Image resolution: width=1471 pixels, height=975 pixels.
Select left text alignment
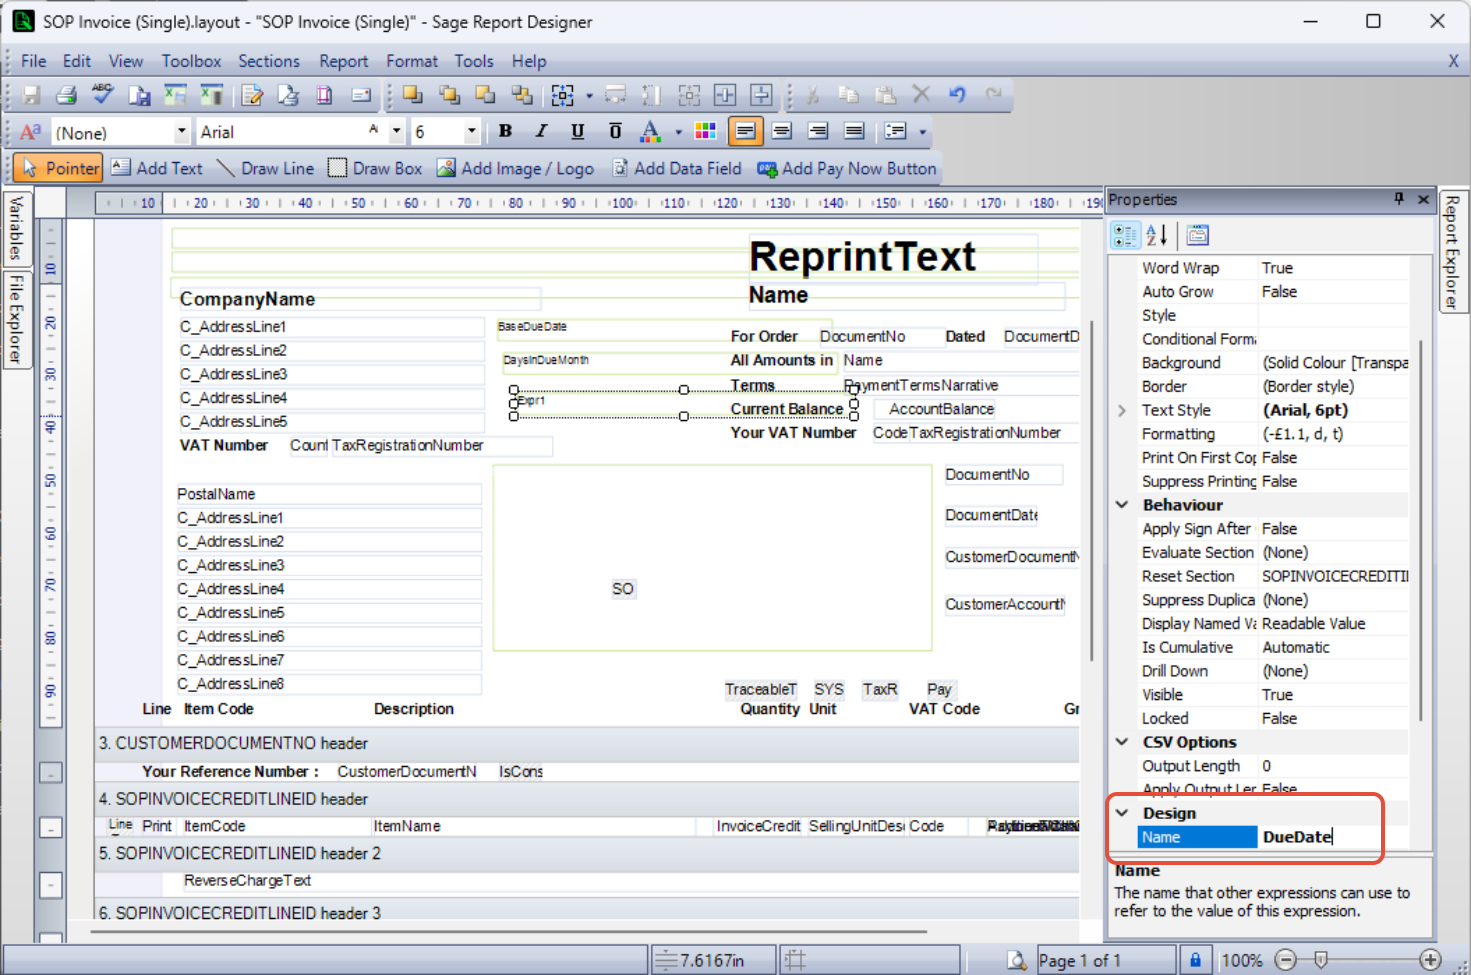pyautogui.click(x=745, y=131)
